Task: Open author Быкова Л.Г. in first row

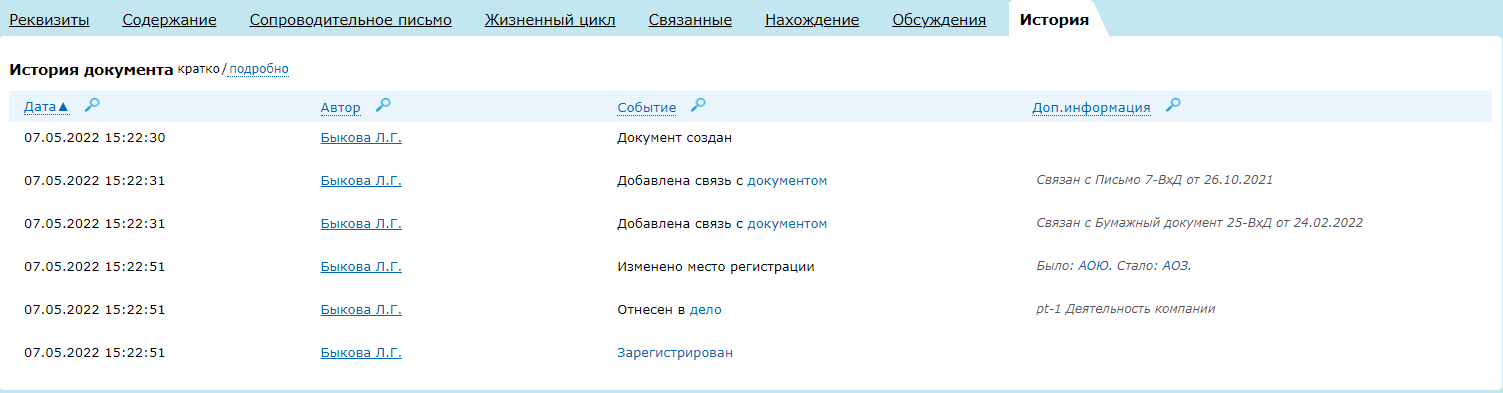Action: pos(361,137)
